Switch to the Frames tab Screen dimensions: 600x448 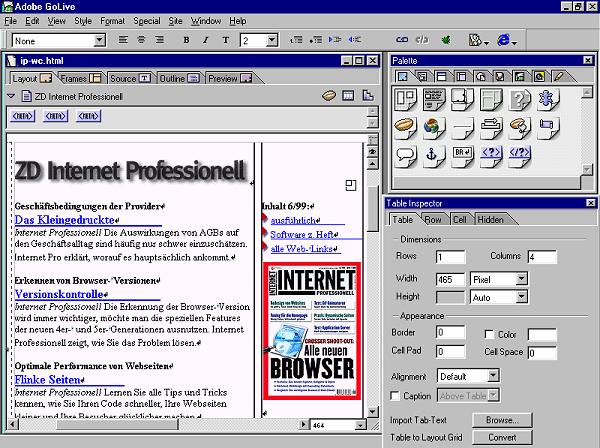(80, 78)
